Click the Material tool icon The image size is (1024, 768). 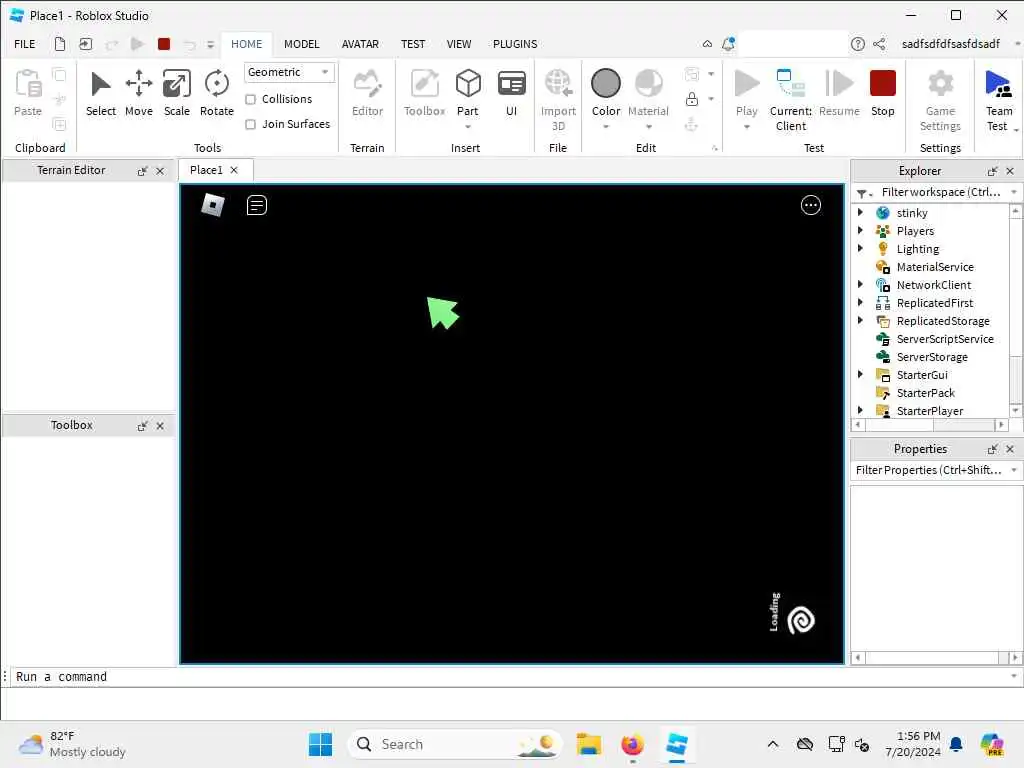tap(648, 84)
